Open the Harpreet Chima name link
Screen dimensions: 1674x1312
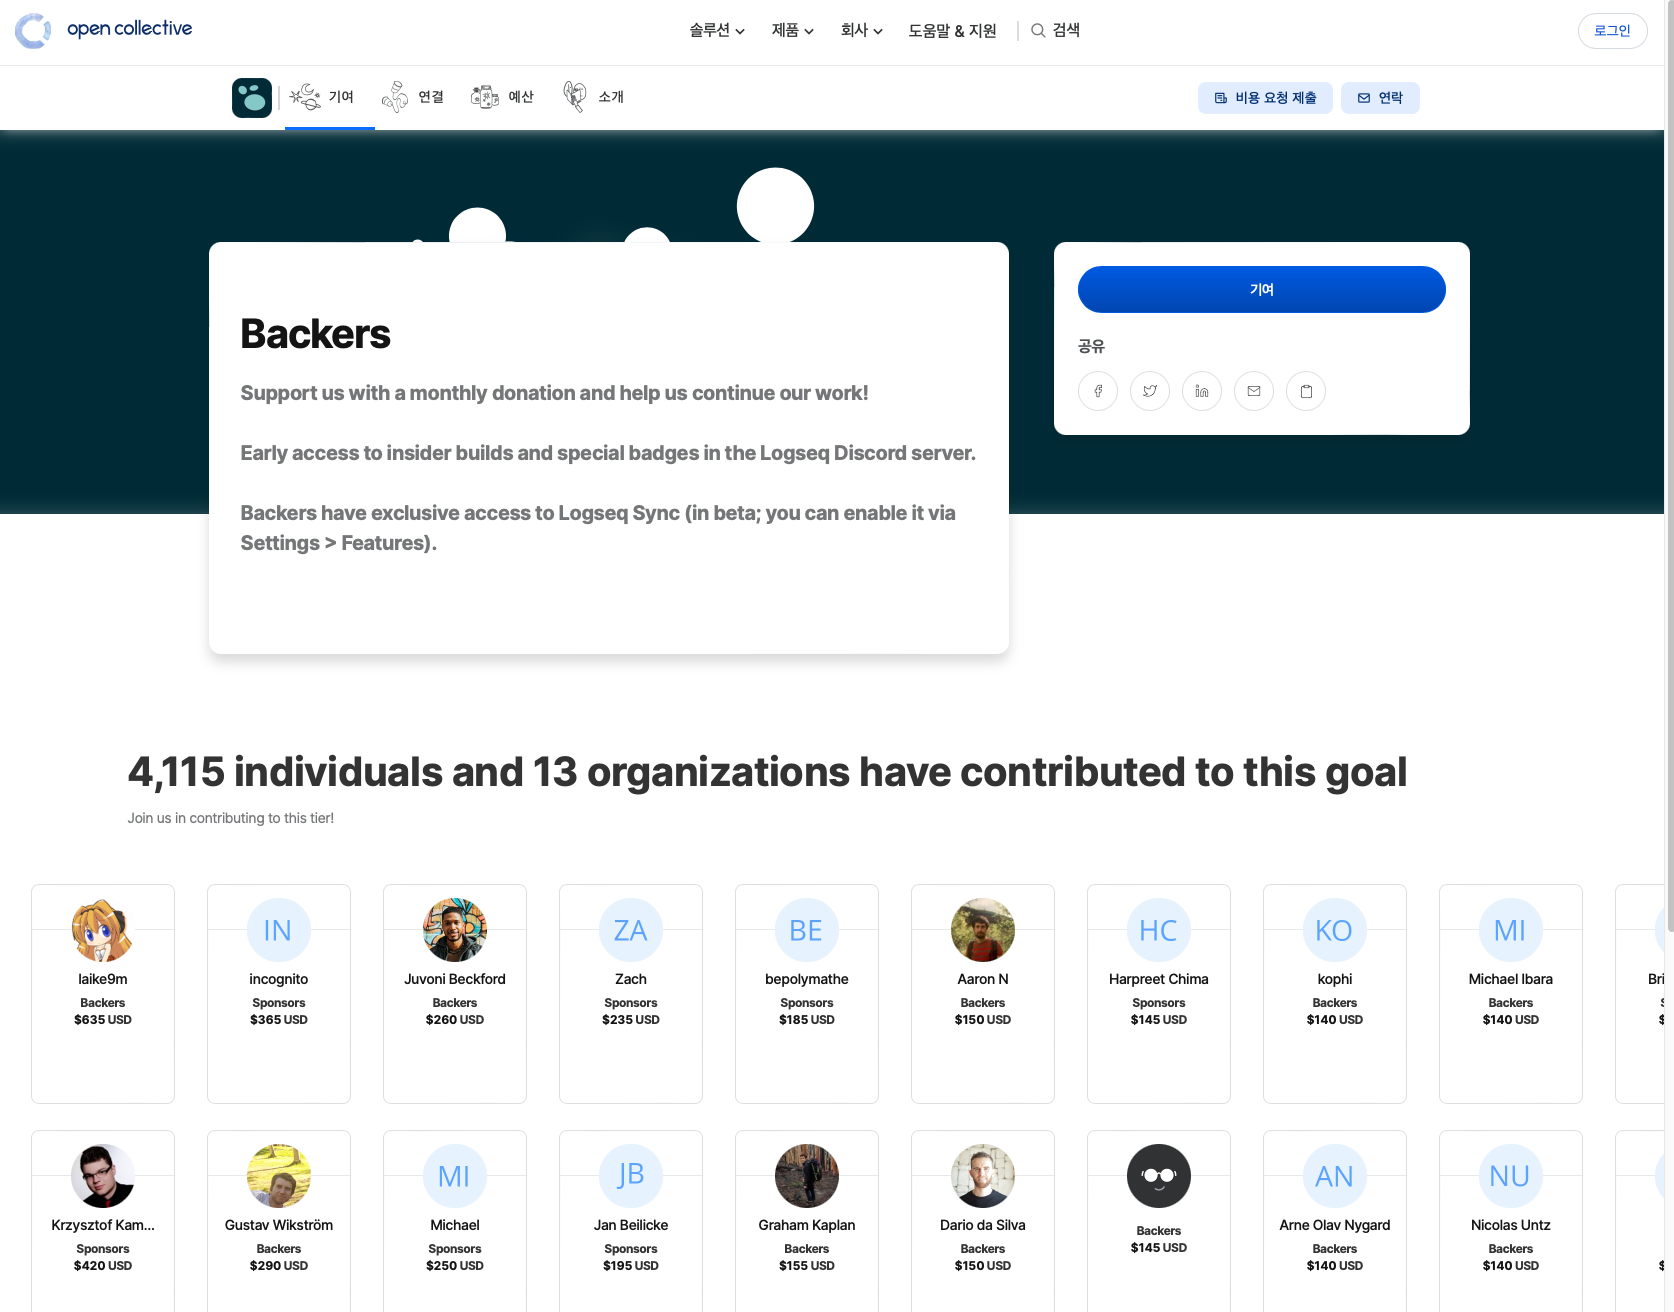(x=1159, y=979)
